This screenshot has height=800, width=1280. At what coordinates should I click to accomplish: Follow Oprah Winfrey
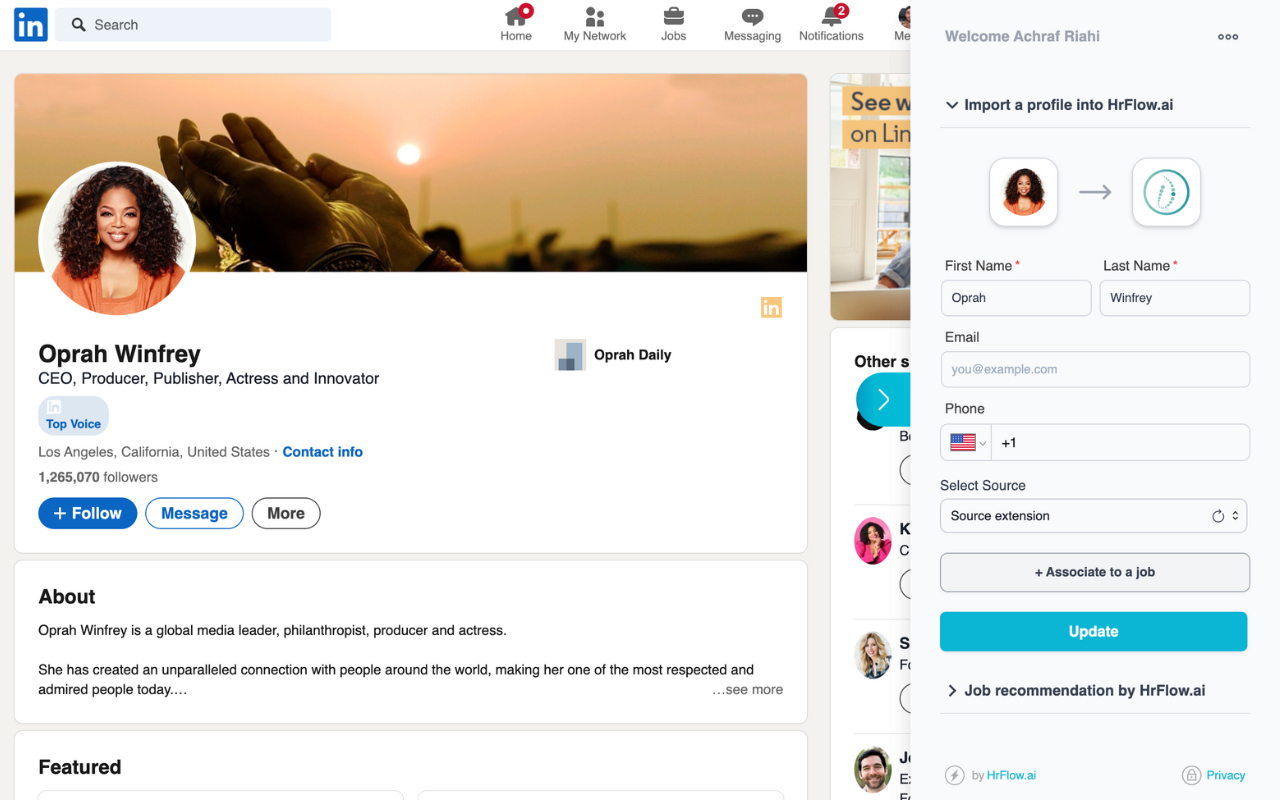pos(88,513)
